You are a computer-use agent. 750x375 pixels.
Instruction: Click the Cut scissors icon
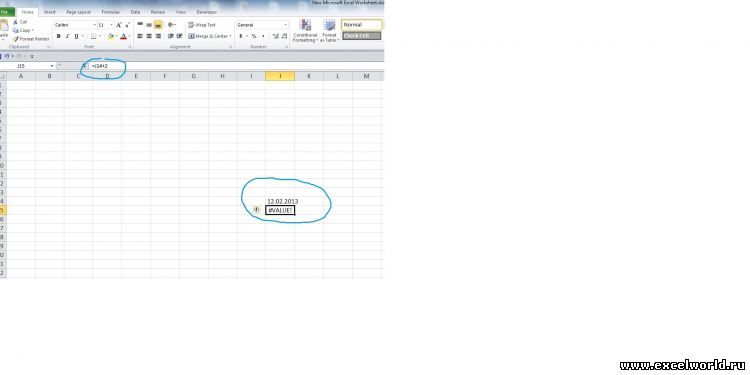(16, 22)
